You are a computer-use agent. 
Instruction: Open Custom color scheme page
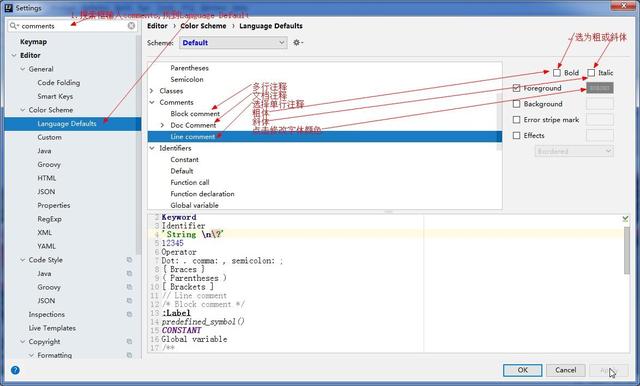tap(49, 137)
